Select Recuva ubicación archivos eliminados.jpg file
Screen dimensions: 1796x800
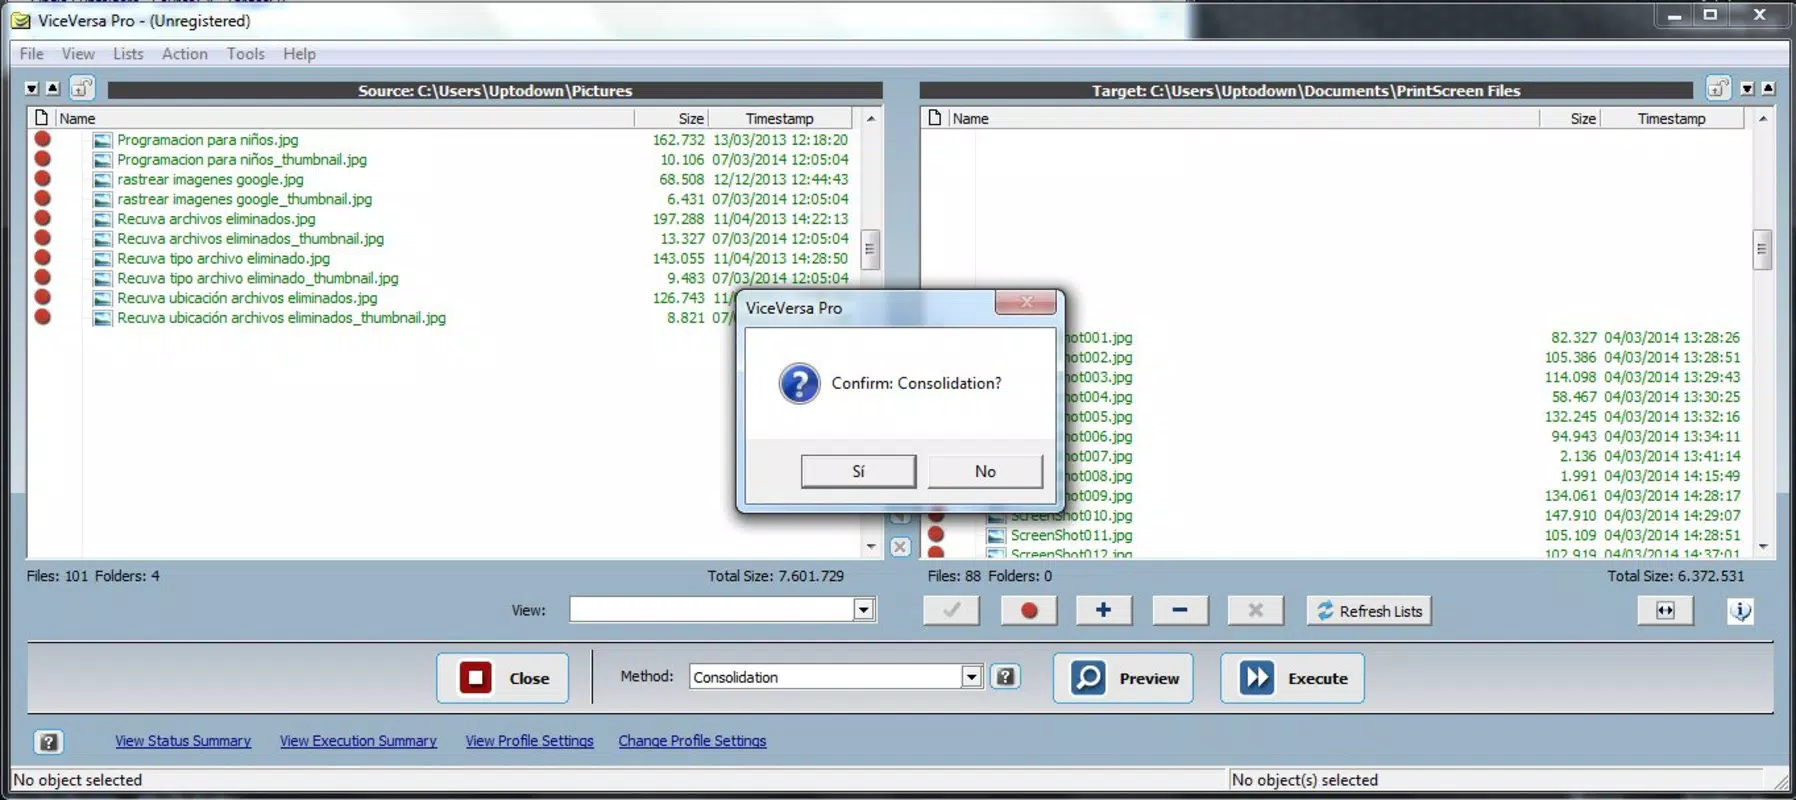pyautogui.click(x=247, y=298)
